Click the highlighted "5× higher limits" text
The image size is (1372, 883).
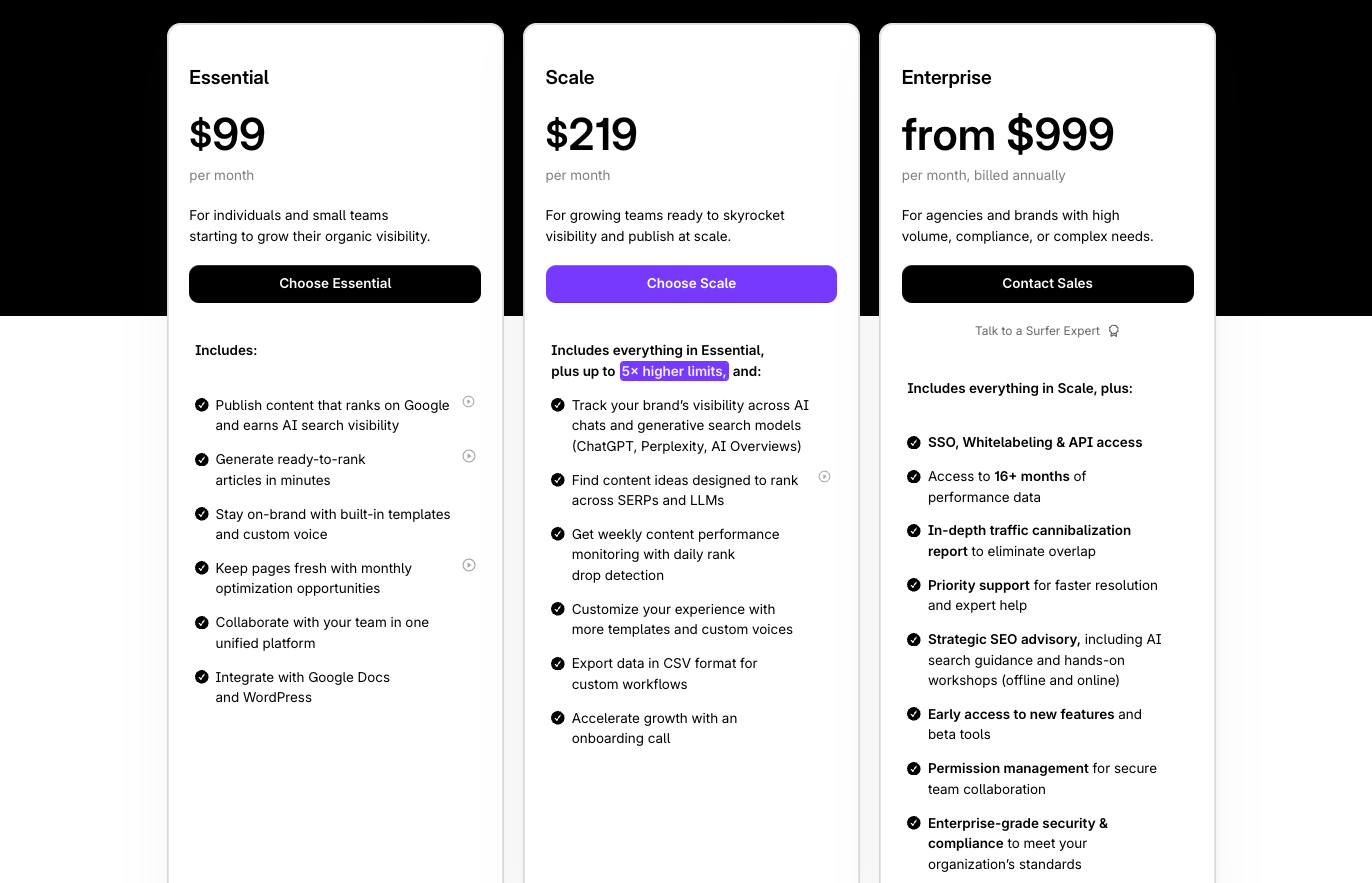tap(673, 370)
